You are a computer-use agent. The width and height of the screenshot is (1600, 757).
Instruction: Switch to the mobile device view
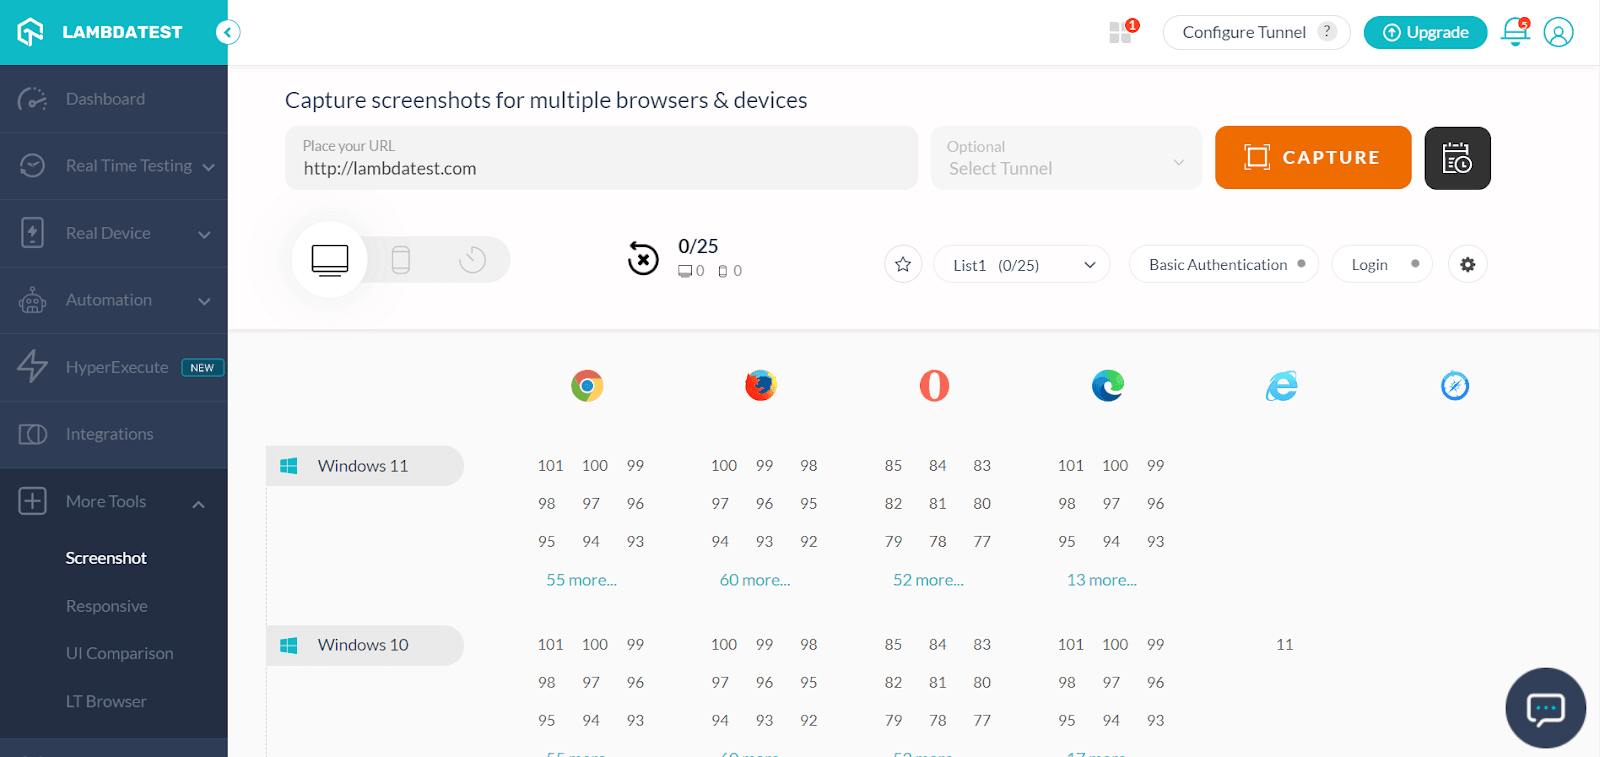401,260
